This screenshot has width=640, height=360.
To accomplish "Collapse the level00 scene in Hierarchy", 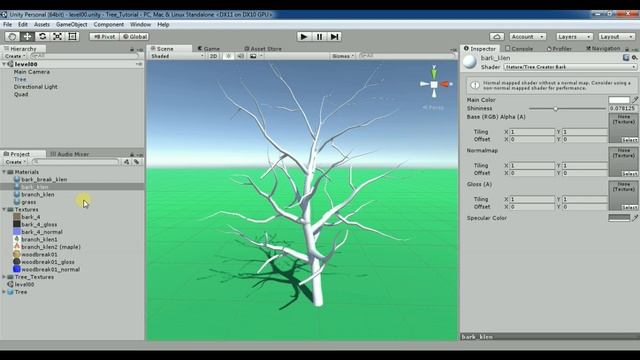I will tap(4, 64).
